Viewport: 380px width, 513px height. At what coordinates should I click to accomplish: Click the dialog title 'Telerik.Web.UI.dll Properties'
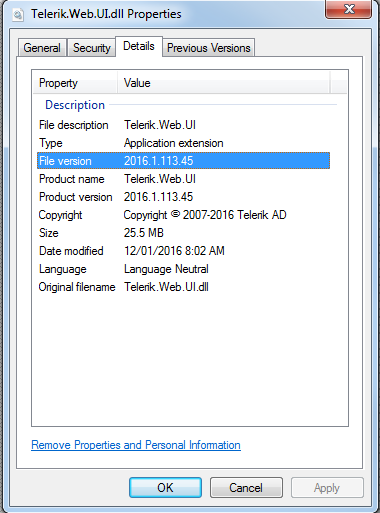click(106, 14)
